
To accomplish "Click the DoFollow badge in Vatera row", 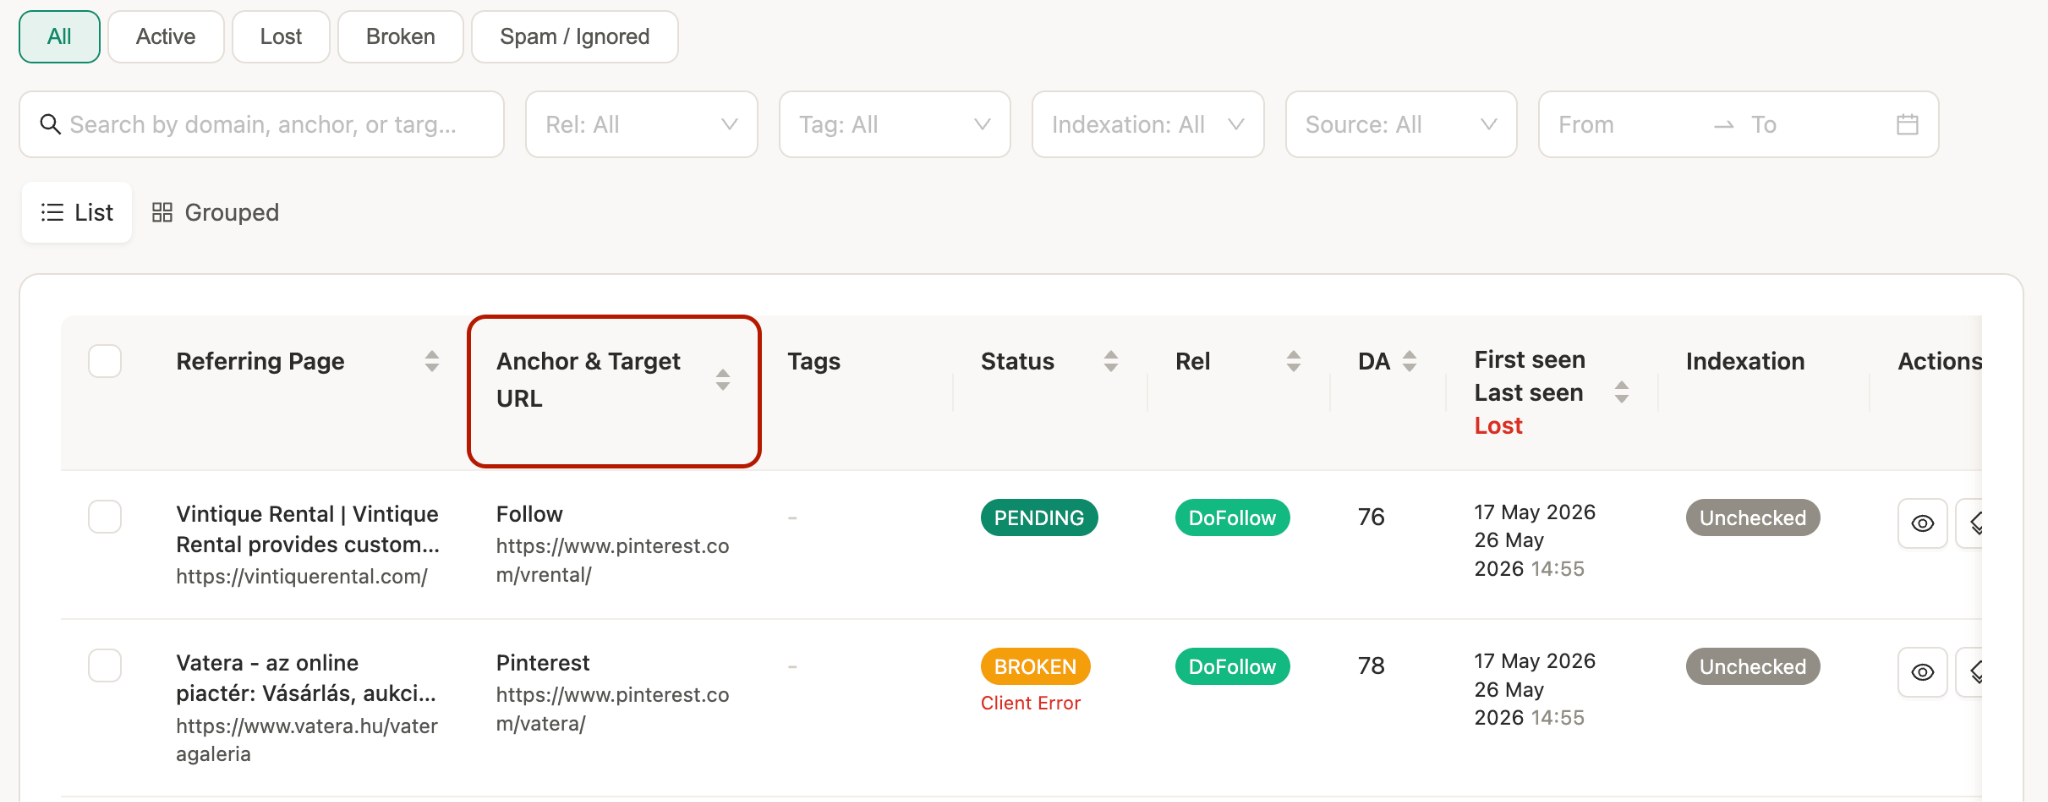I will coord(1232,666).
